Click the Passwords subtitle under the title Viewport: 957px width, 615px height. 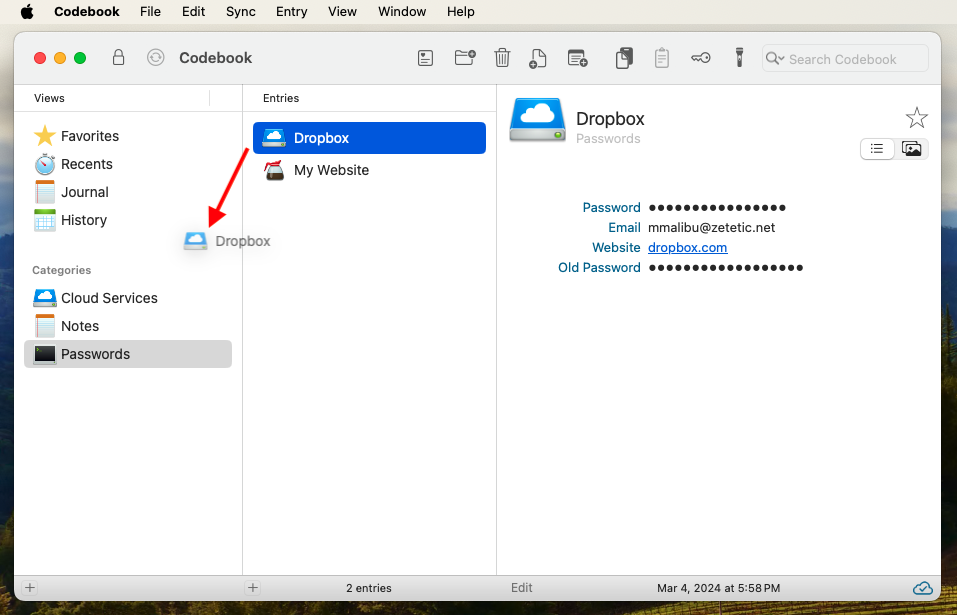(608, 138)
